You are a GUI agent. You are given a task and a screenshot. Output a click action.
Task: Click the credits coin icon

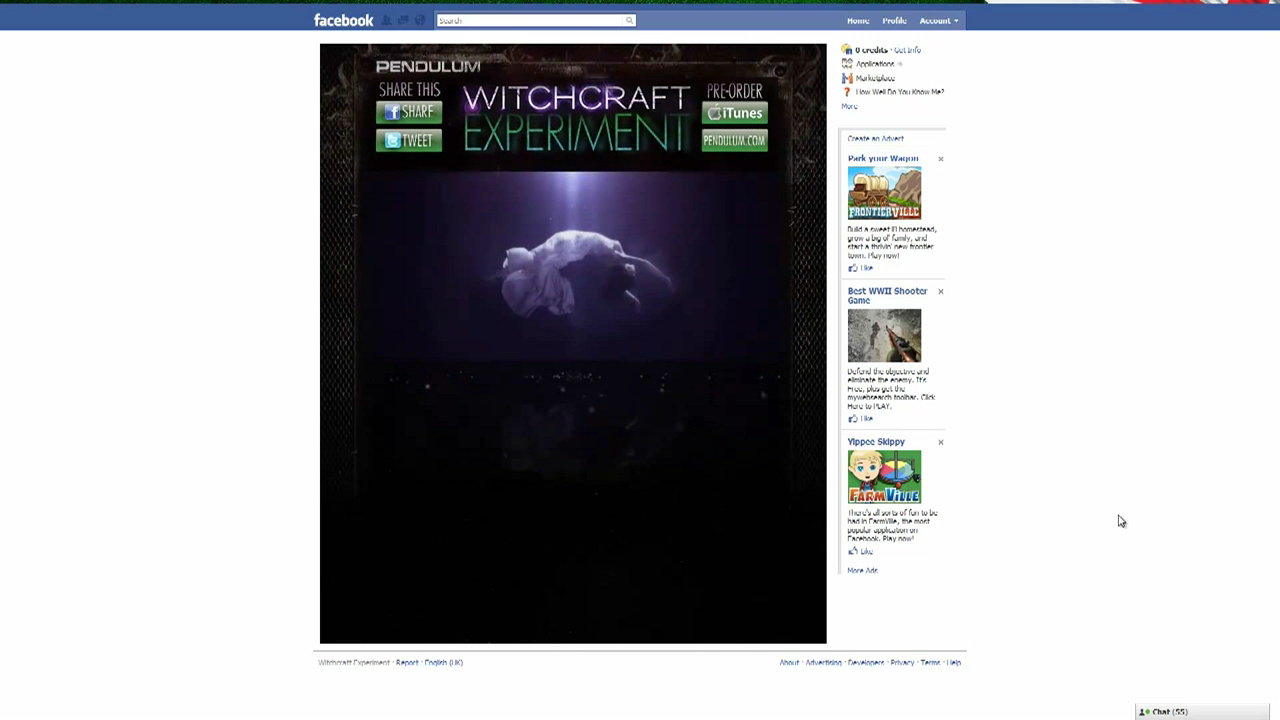point(847,50)
